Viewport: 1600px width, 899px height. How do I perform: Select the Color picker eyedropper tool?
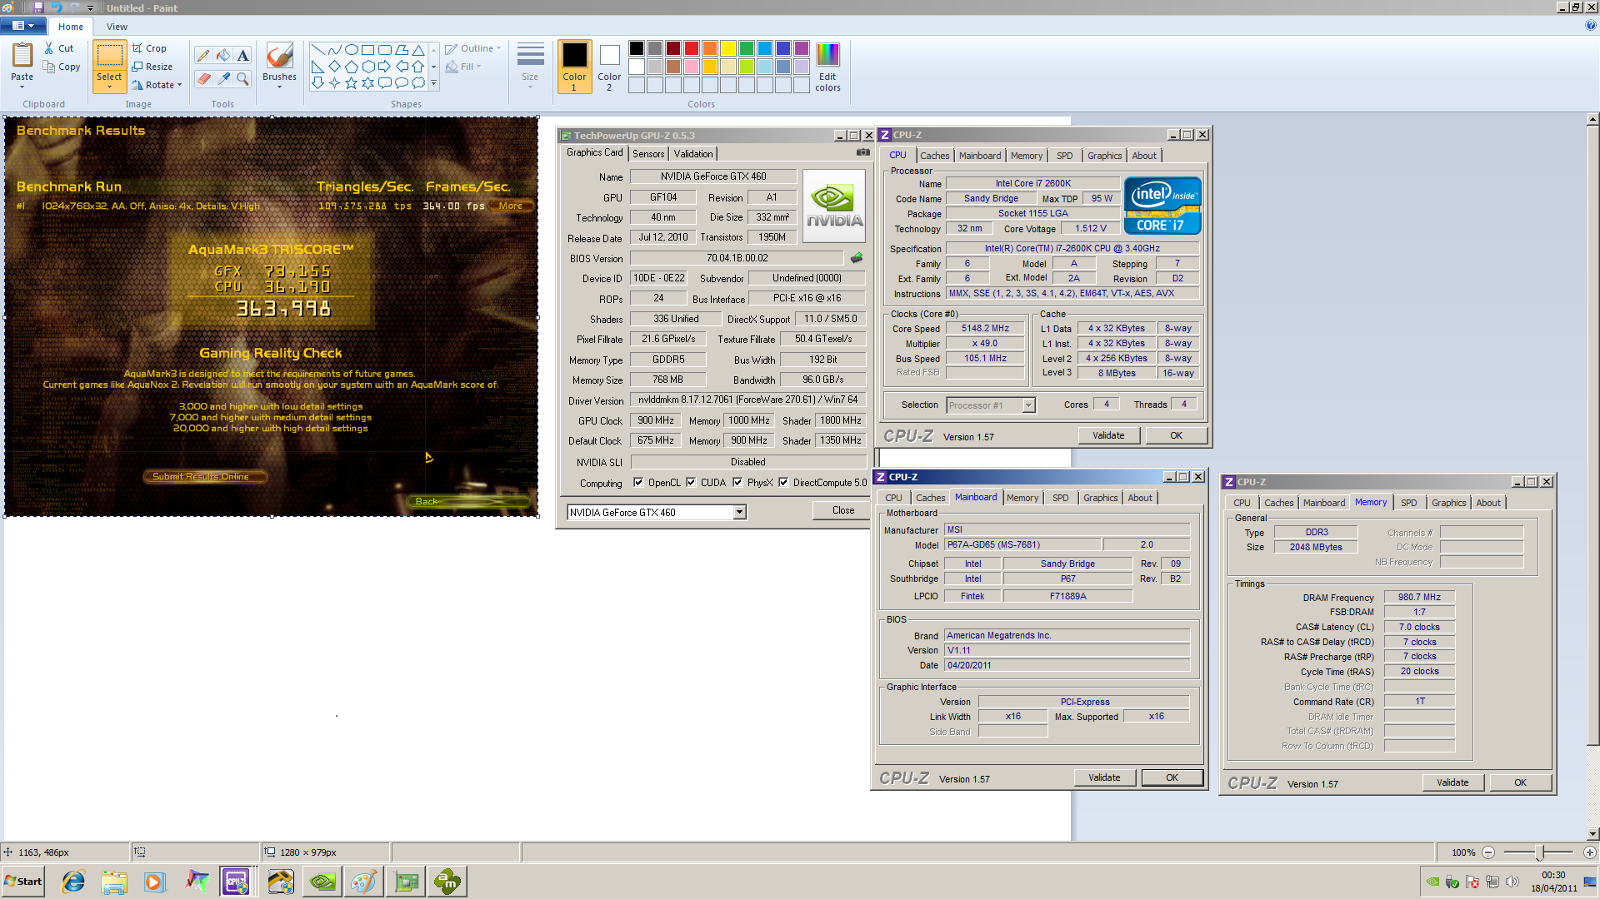(x=223, y=78)
